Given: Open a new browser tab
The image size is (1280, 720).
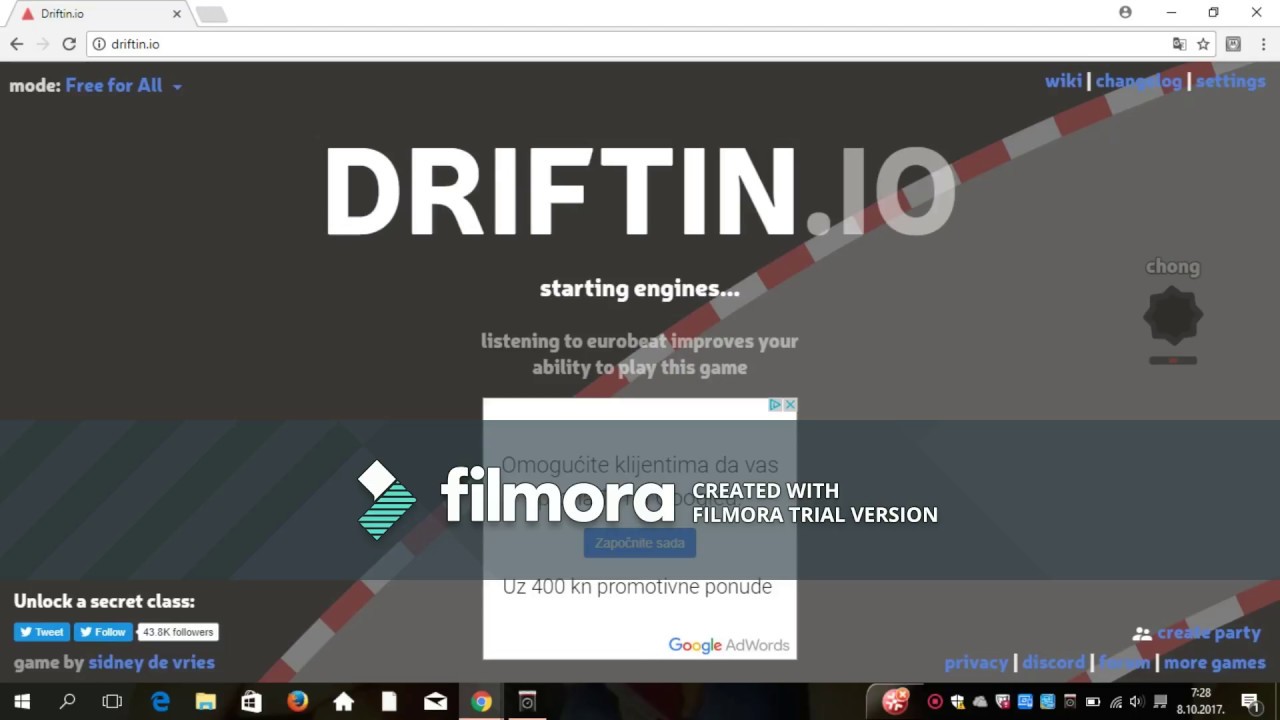Looking at the screenshot, I should coord(211,14).
